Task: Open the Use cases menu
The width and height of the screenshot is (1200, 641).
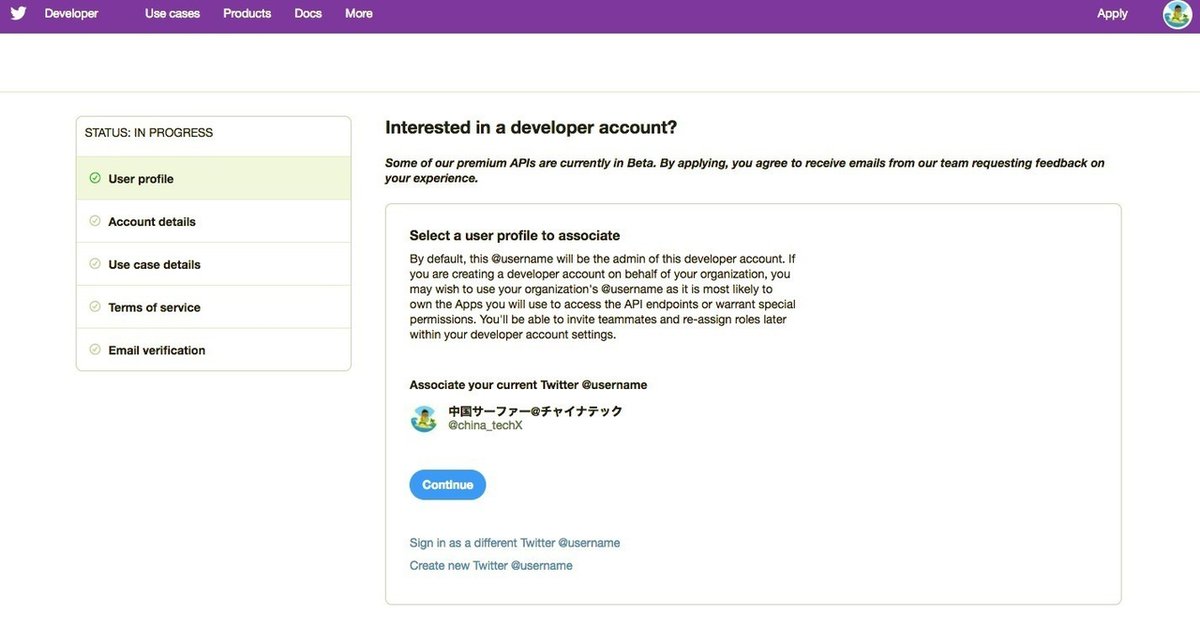Action: tap(172, 14)
